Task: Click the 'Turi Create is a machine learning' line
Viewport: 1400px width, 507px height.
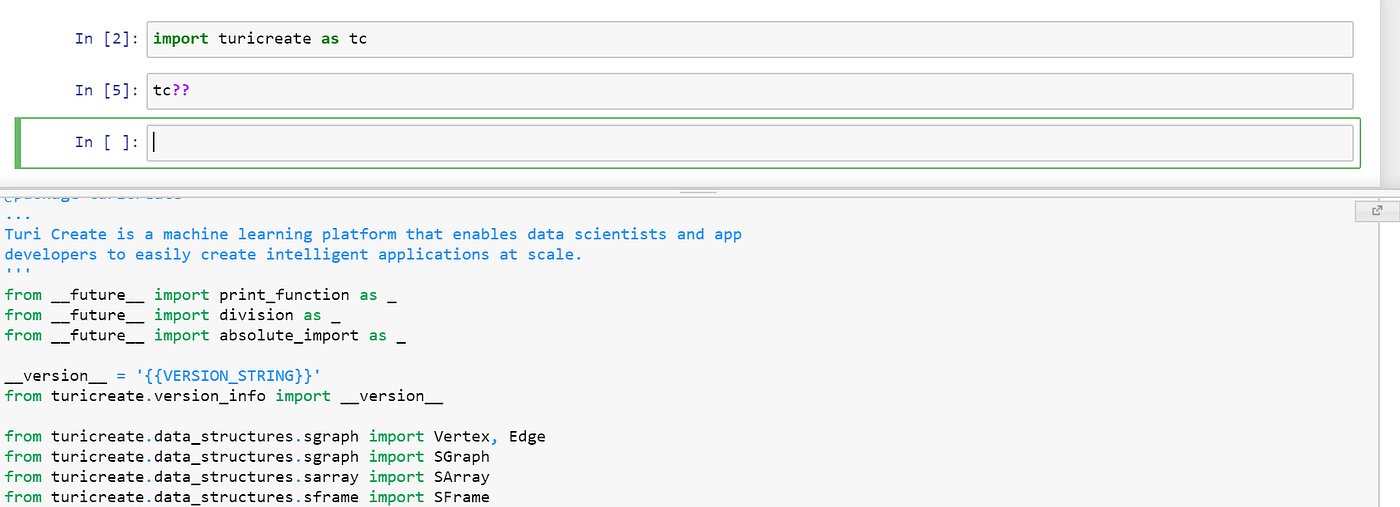Action: click(x=373, y=234)
